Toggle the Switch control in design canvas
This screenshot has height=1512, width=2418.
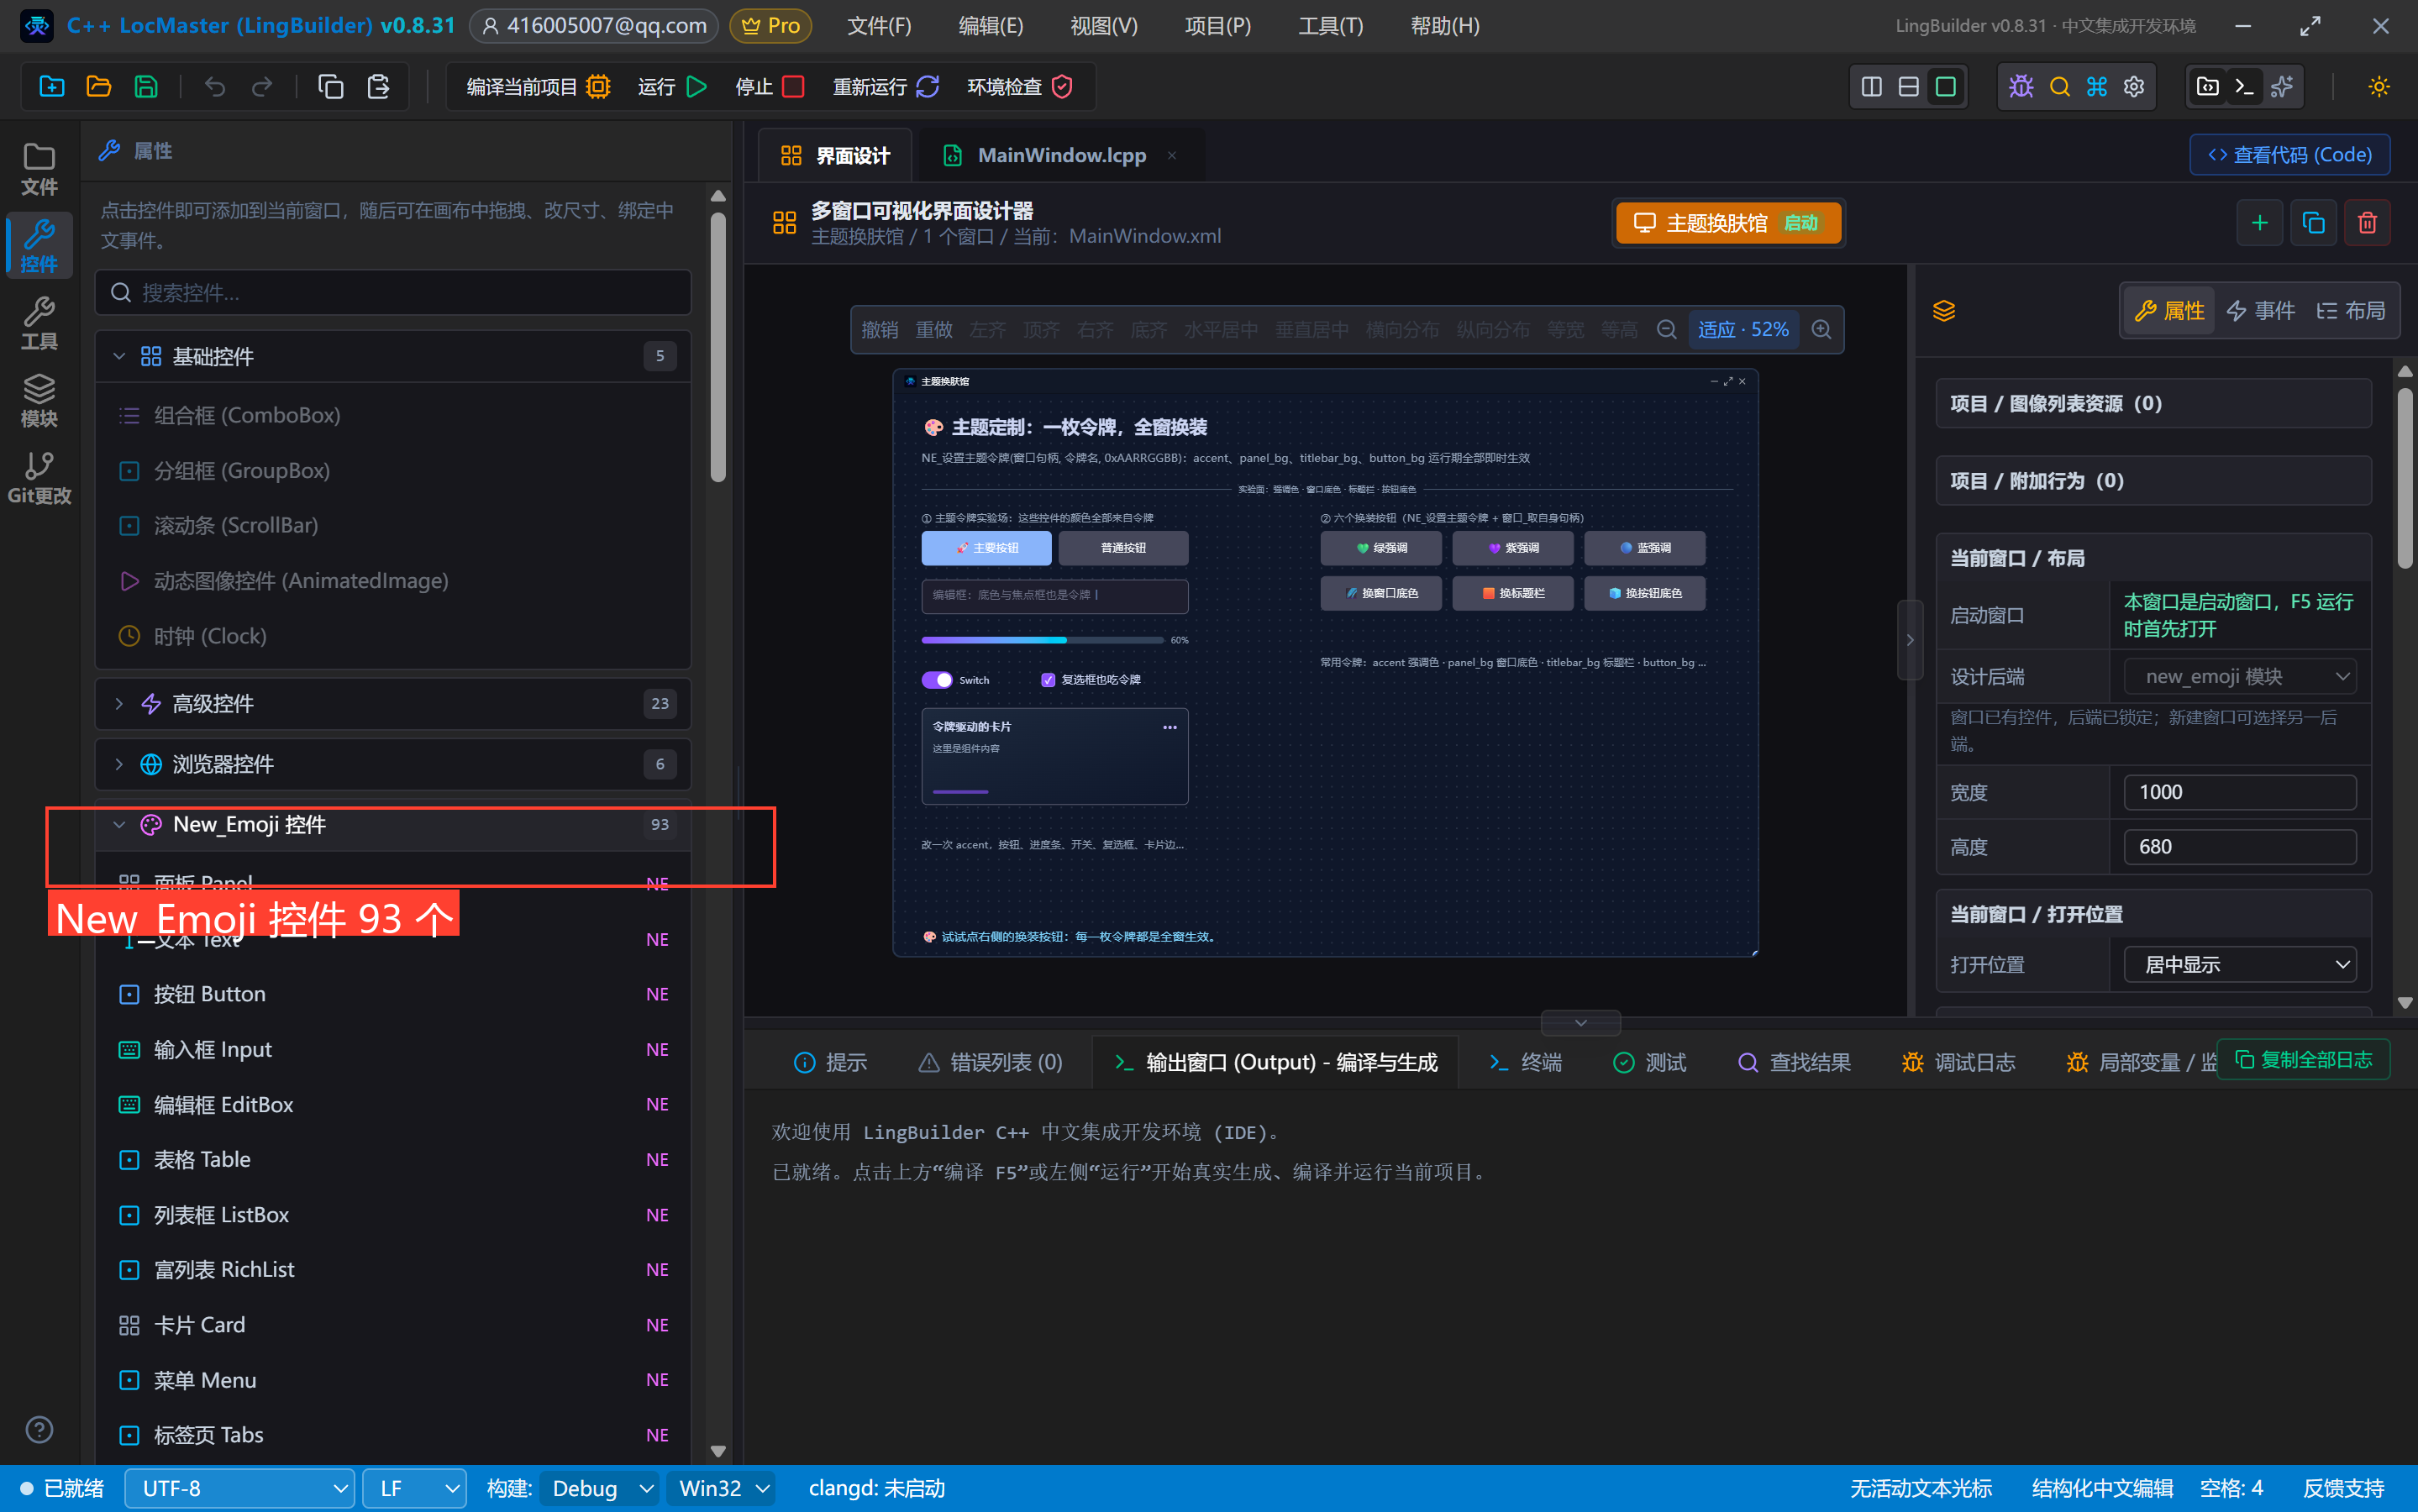pyautogui.click(x=937, y=680)
